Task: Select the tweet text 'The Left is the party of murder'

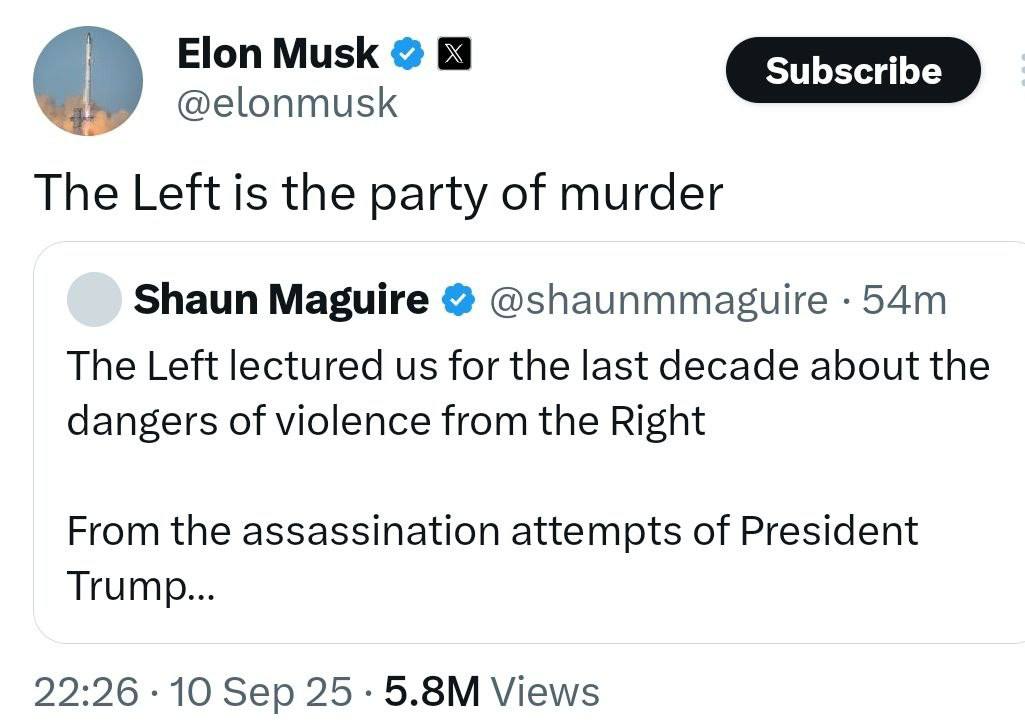Action: (x=378, y=193)
